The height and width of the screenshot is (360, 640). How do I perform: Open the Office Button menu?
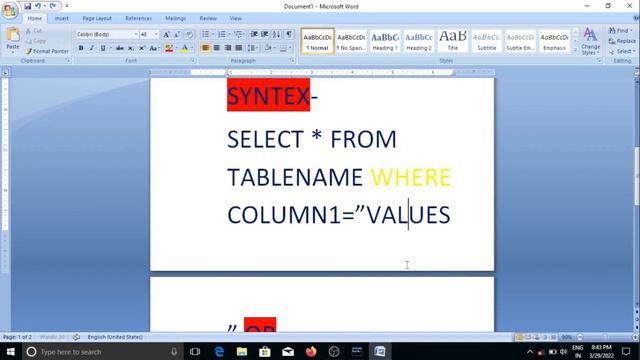point(10,10)
